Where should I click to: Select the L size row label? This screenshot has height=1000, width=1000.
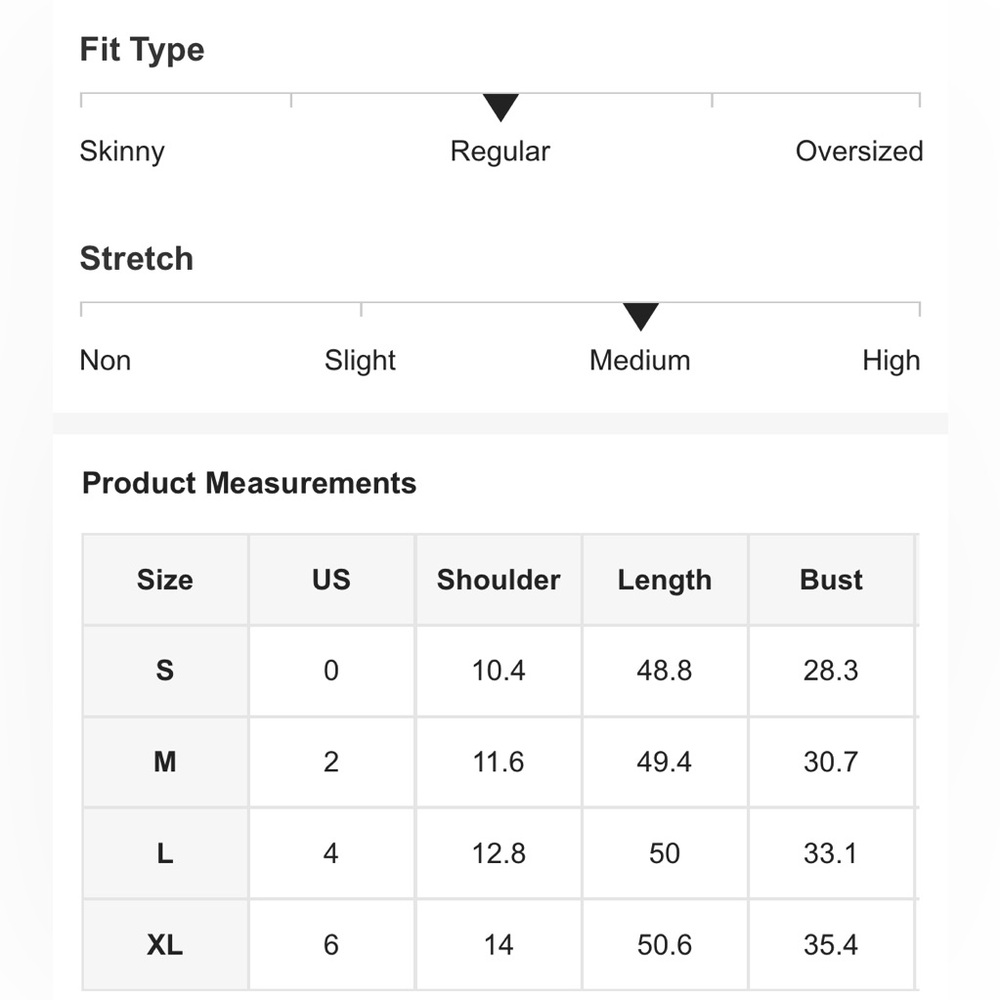tap(165, 853)
